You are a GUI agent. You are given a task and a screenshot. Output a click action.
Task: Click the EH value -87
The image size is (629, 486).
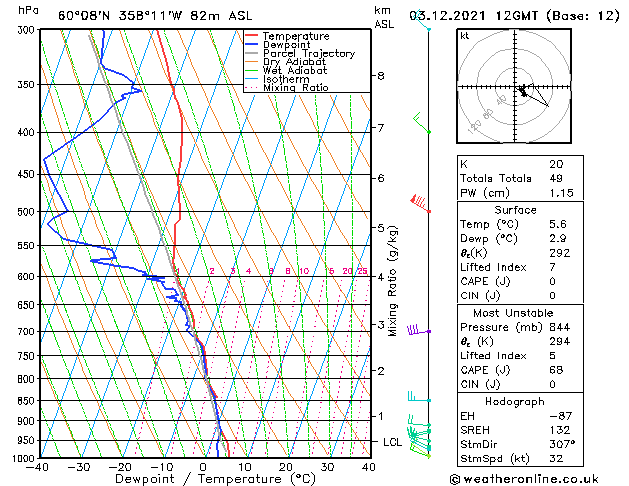pyautogui.click(x=560, y=416)
